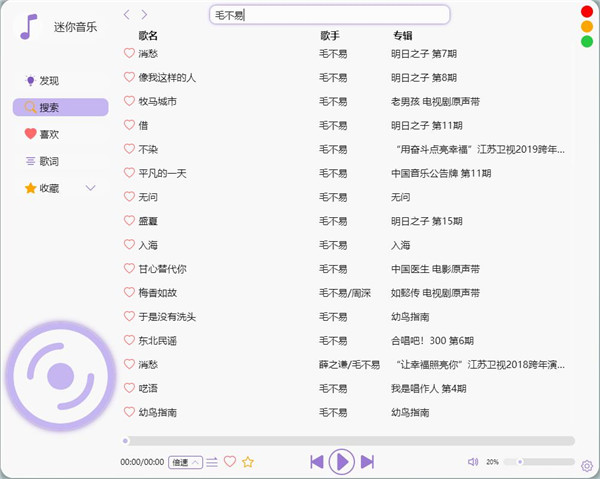This screenshot has height=479, width=600.
Task: Click album 我是唱作人 第4期
Action: point(429,389)
